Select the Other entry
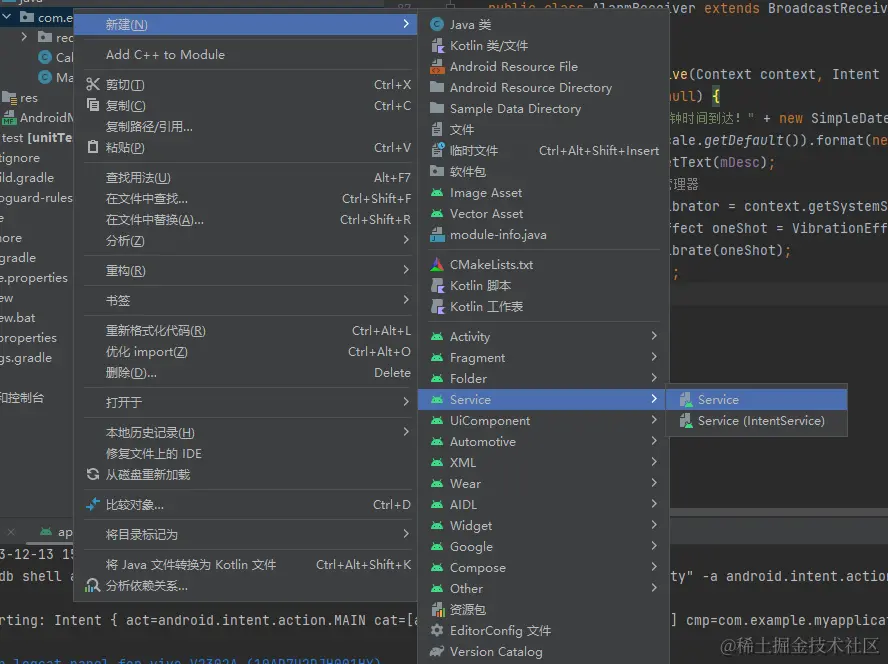Screen dimensions: 888x664 click(543, 588)
